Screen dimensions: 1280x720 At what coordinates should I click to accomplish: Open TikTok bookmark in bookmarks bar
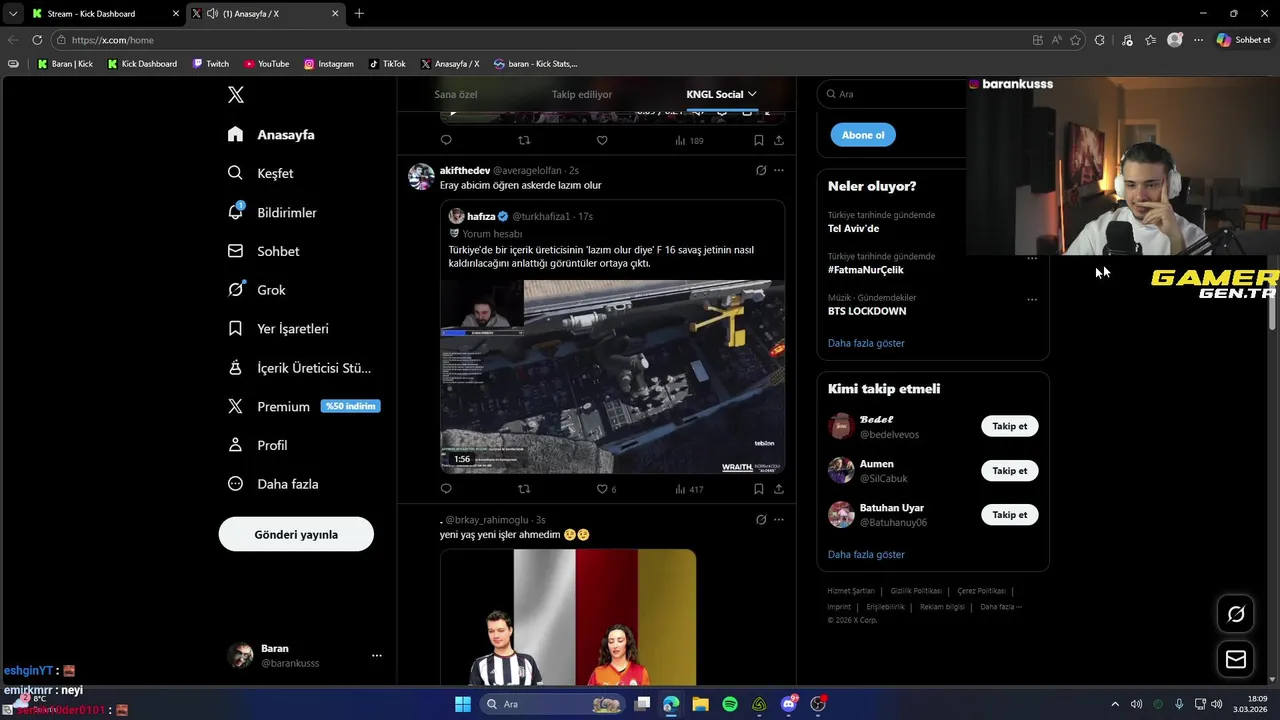(x=387, y=64)
